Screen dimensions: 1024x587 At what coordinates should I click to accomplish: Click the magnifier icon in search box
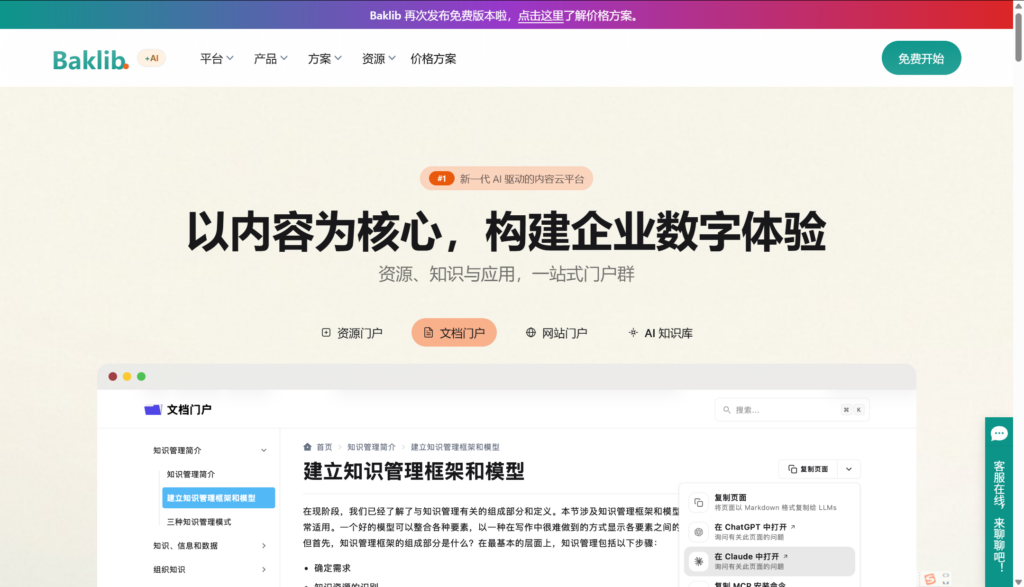pos(726,410)
